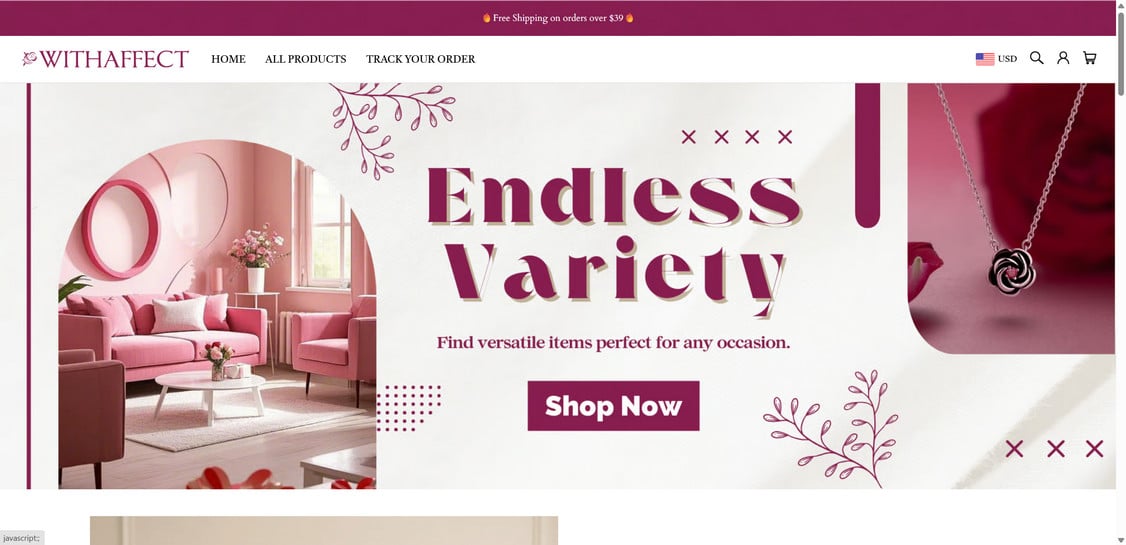Open the user account icon
The image size is (1126, 545).
1063,58
